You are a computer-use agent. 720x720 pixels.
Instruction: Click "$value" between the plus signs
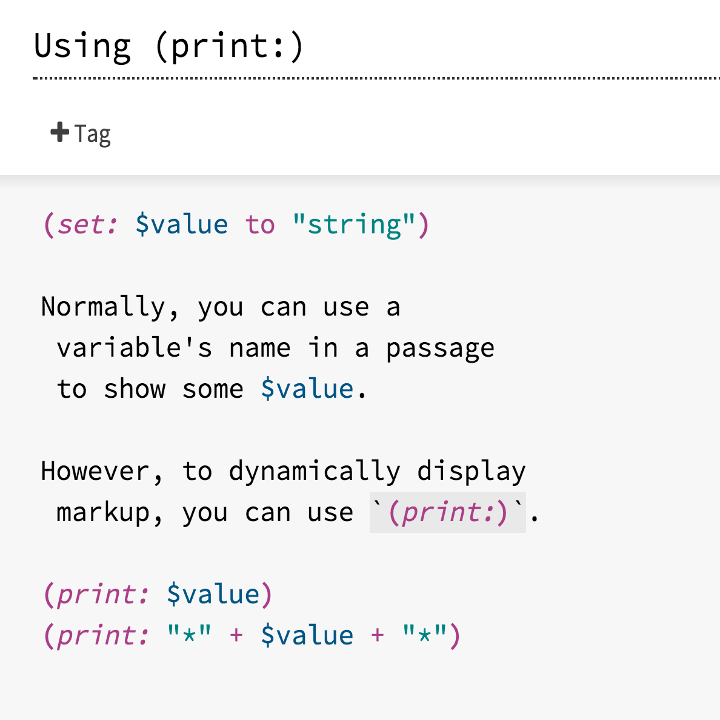306,636
